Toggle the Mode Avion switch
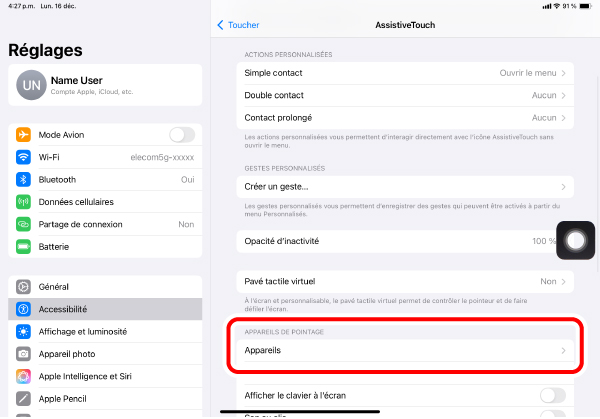The height and width of the screenshot is (419, 600). pyautogui.click(x=181, y=135)
